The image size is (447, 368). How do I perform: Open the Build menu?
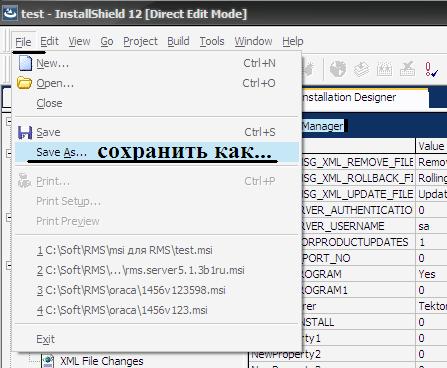pos(178,41)
